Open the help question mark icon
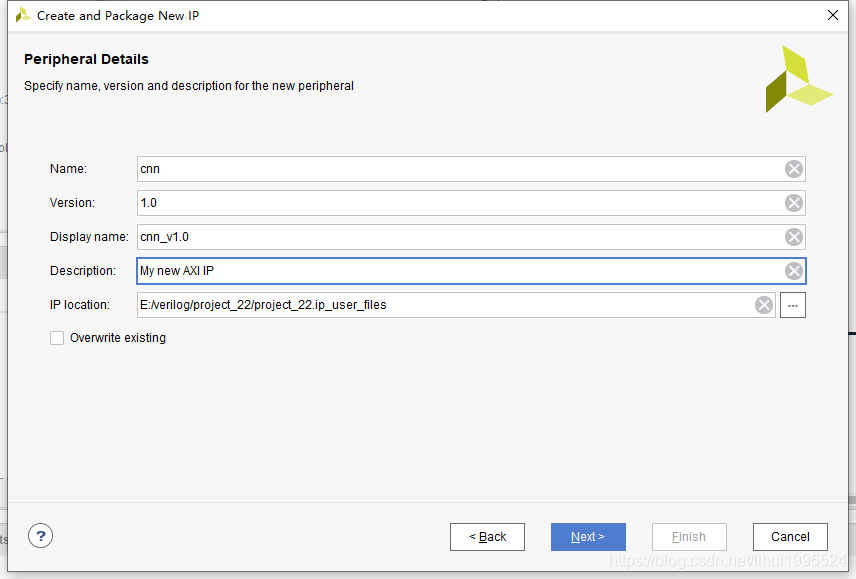Image resolution: width=856 pixels, height=579 pixels. point(40,536)
